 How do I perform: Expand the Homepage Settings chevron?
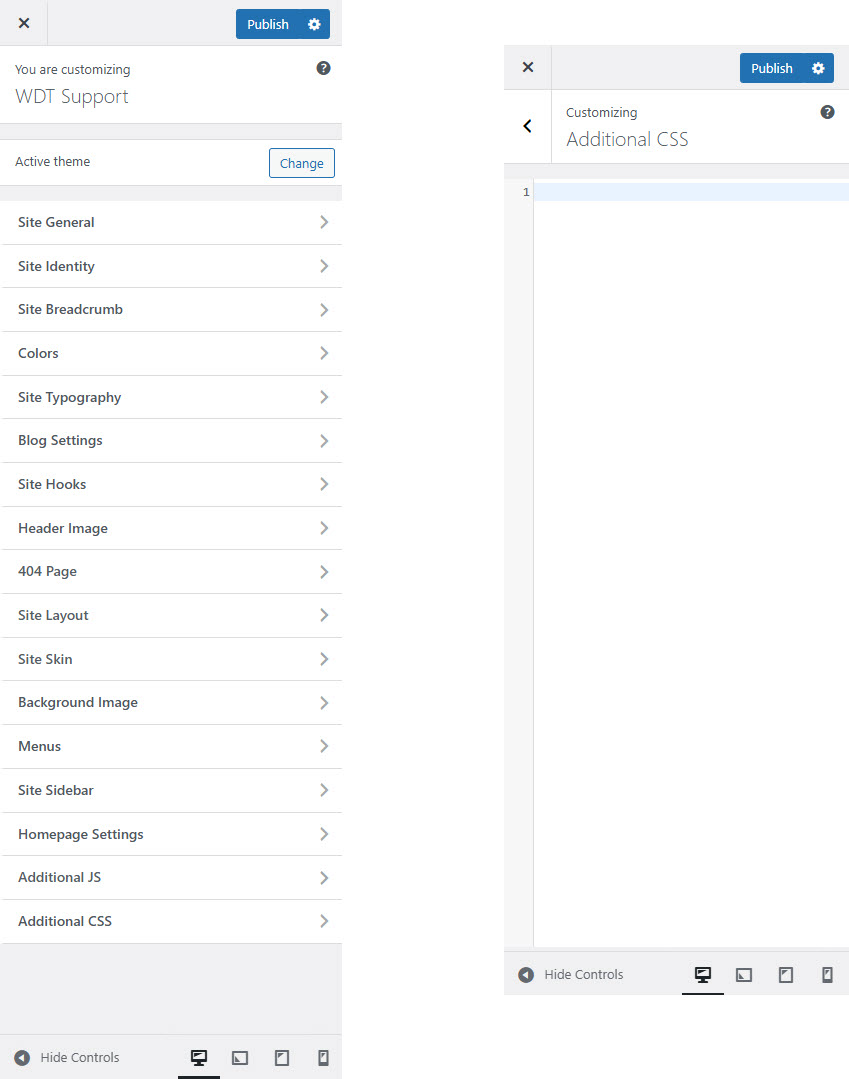pos(324,834)
